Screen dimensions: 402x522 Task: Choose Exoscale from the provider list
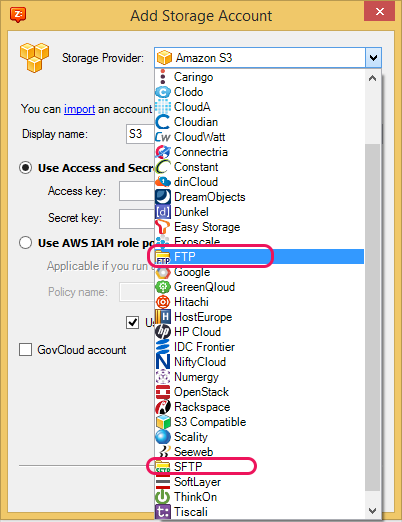coord(197,241)
